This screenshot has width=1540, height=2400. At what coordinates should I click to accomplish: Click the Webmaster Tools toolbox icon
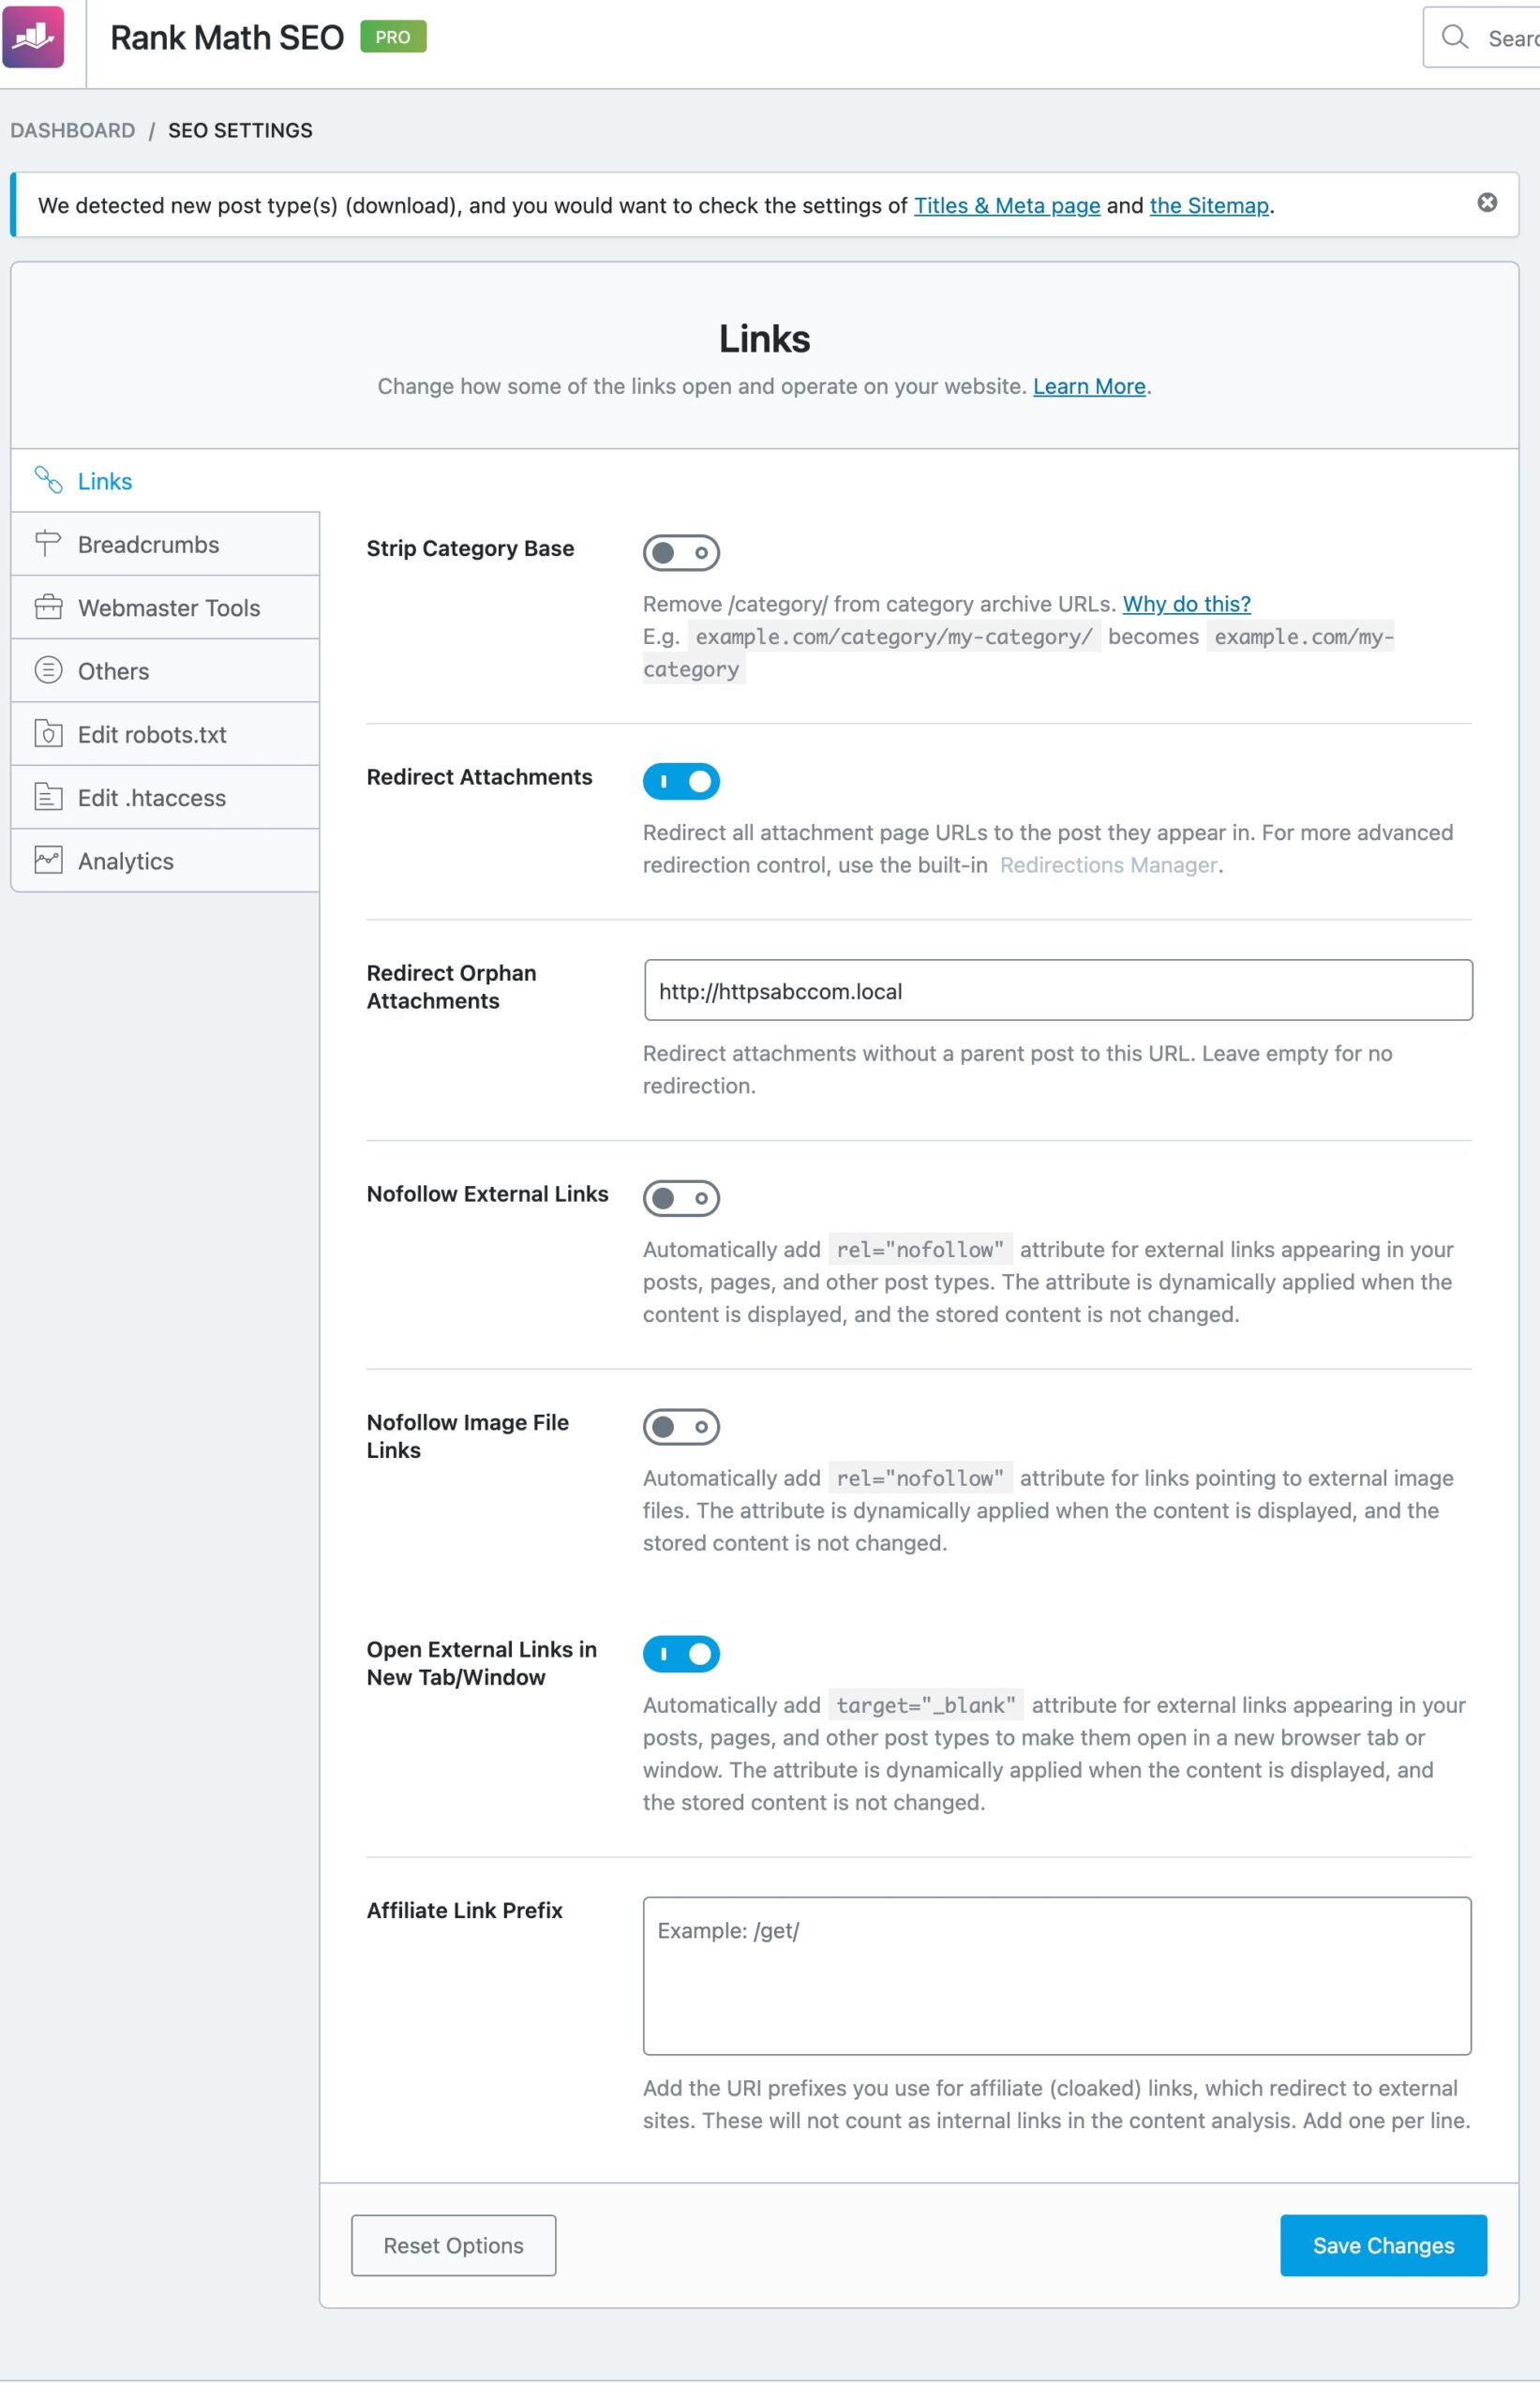(48, 607)
